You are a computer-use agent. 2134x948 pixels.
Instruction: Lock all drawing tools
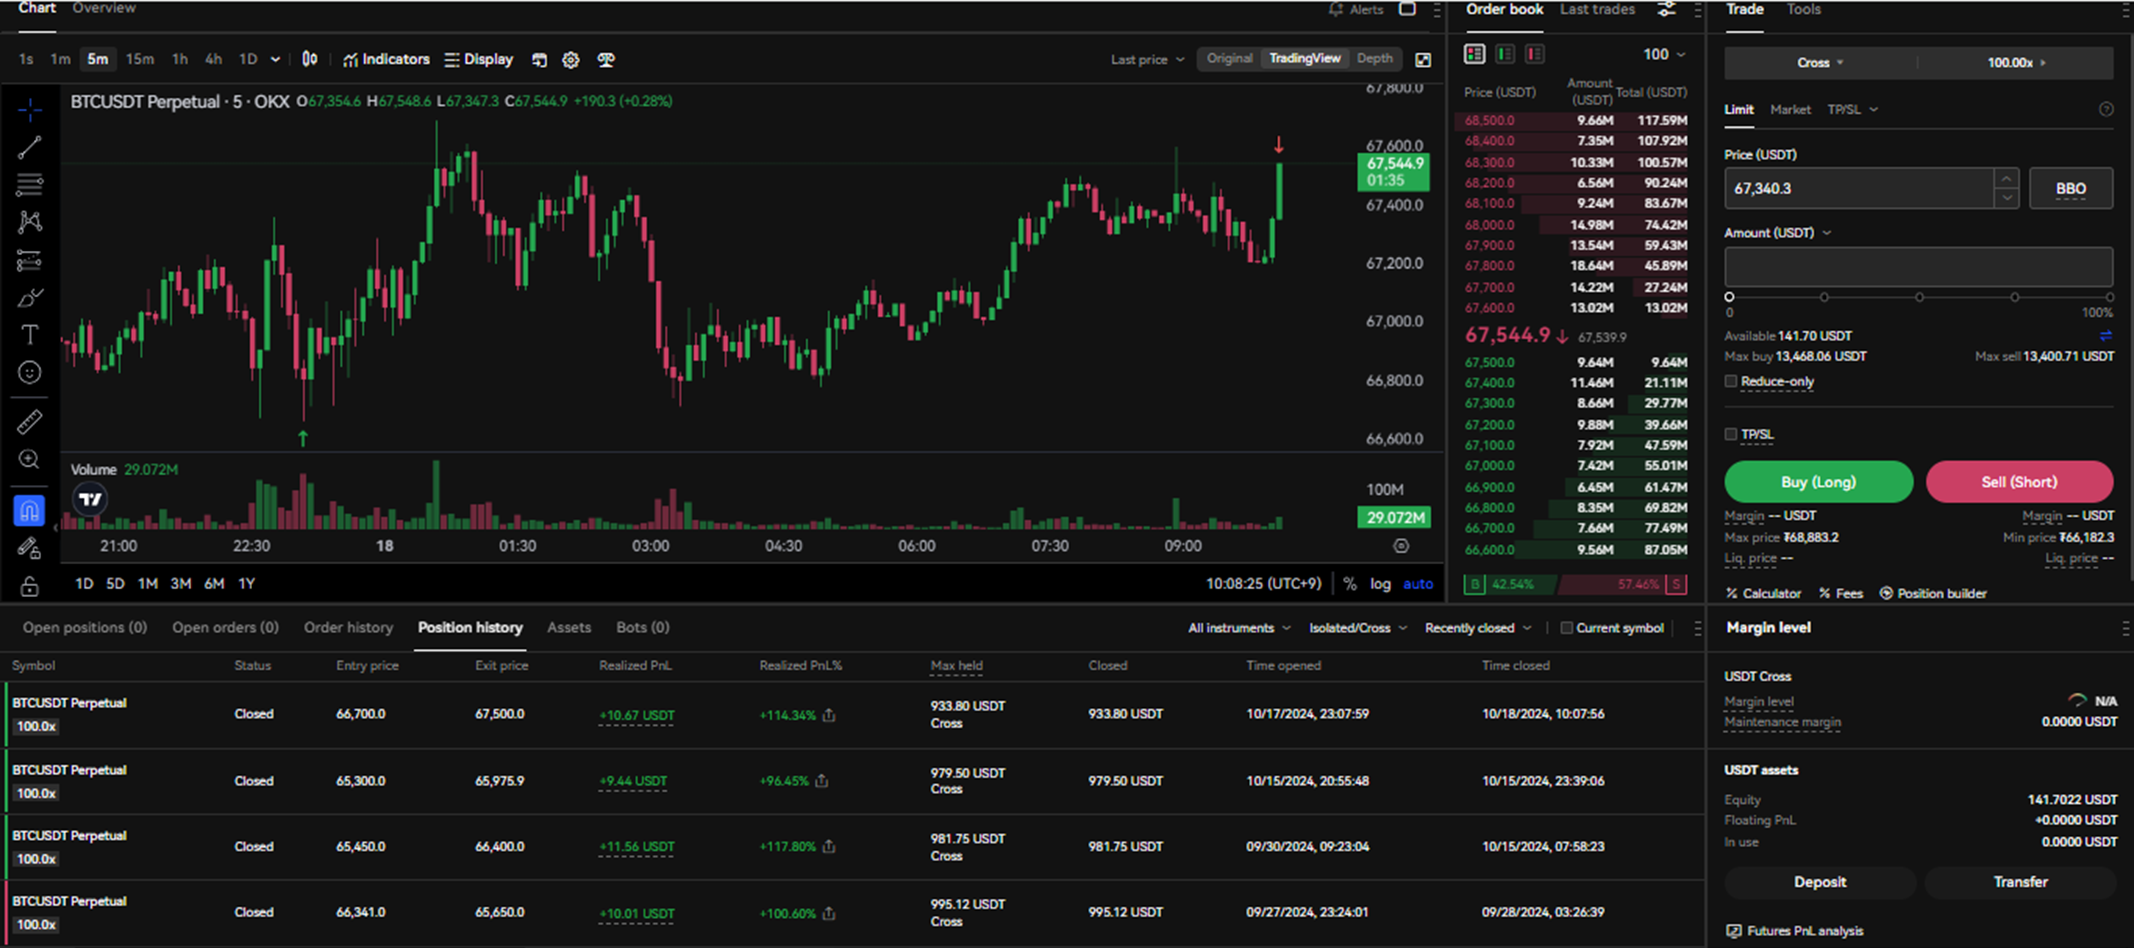click(30, 586)
